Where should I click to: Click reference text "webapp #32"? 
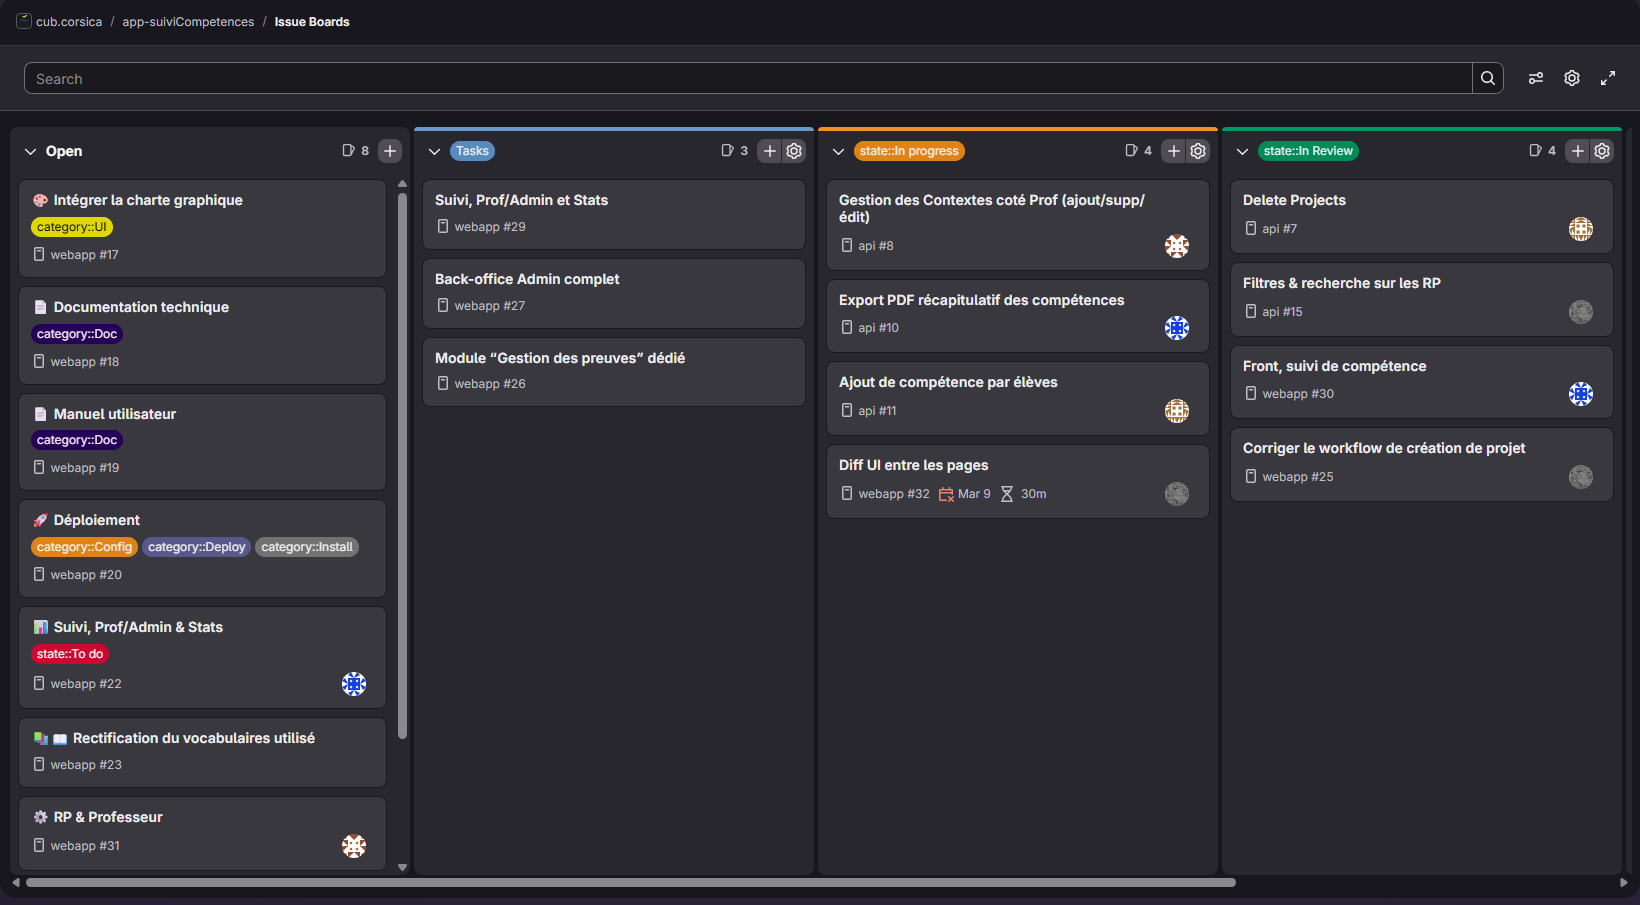894,494
